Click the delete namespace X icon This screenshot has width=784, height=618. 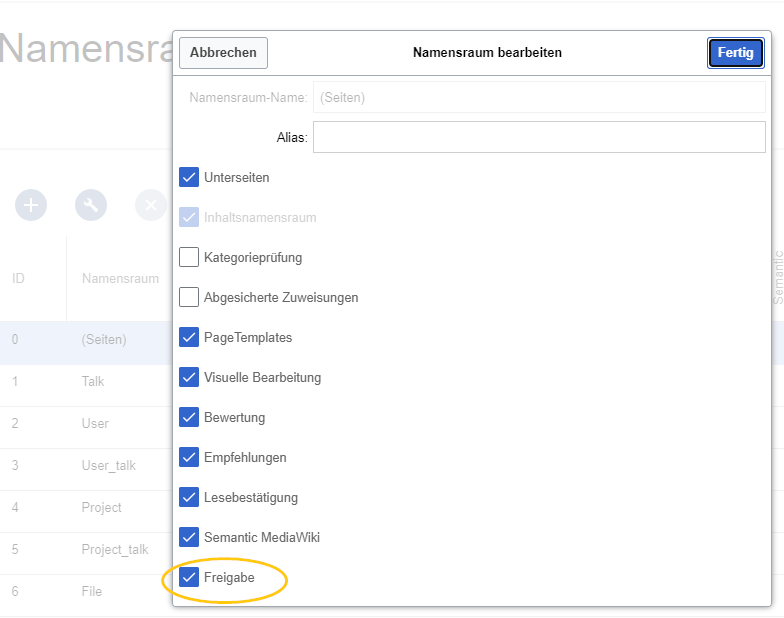point(150,205)
